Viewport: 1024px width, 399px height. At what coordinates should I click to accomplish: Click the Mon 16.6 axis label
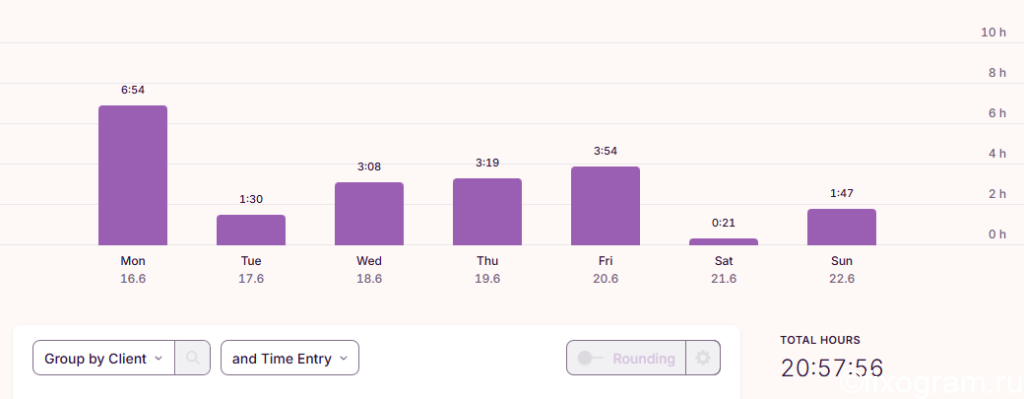133,270
